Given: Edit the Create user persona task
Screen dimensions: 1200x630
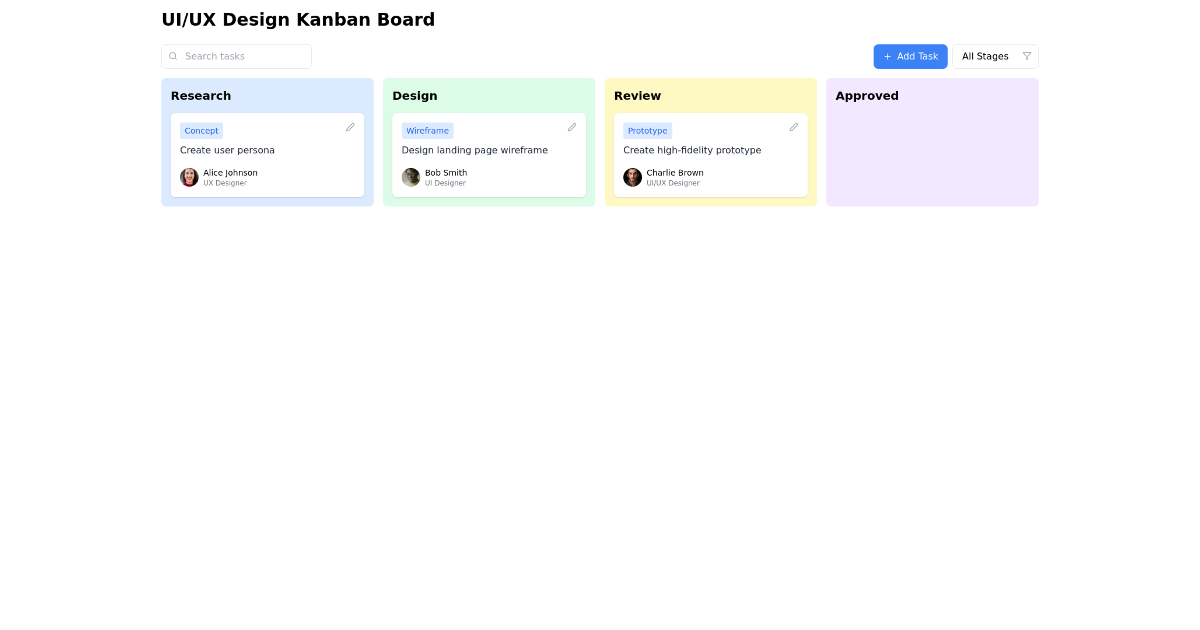Looking at the screenshot, I should click(350, 127).
